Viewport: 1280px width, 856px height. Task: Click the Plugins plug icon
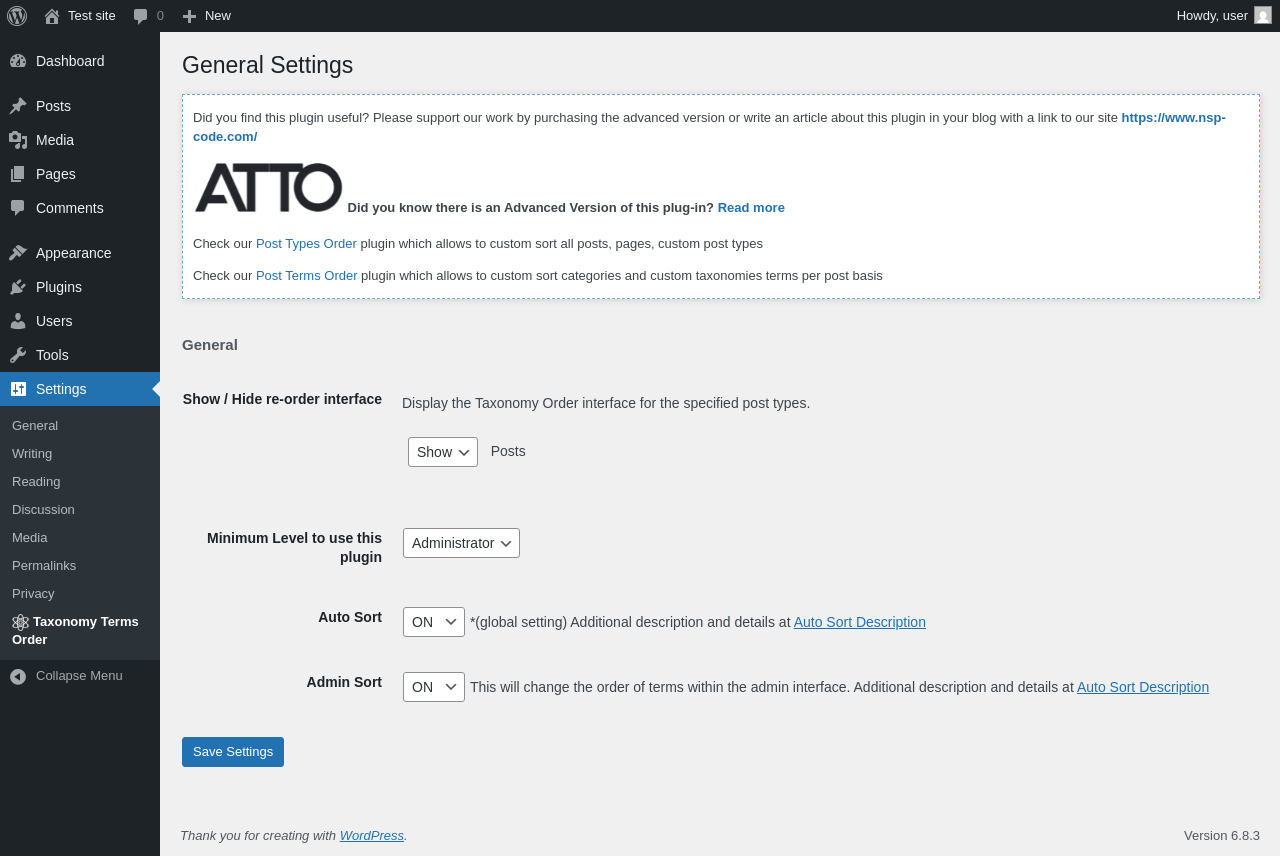[x=18, y=287]
